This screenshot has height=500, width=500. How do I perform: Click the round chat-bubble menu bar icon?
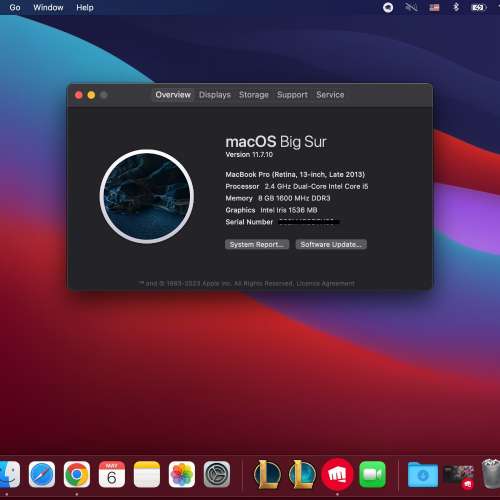388,7
